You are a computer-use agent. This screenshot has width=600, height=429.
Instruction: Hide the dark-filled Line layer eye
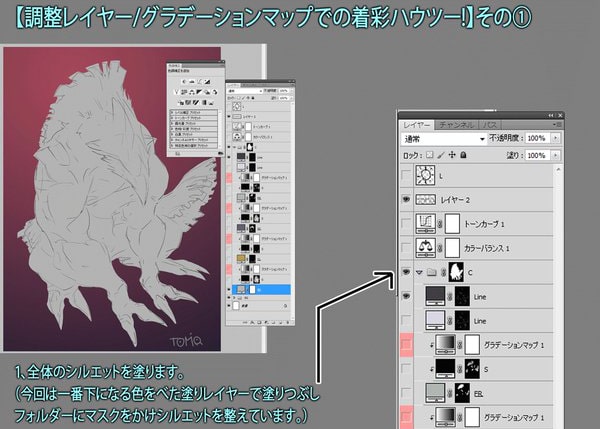(x=406, y=296)
